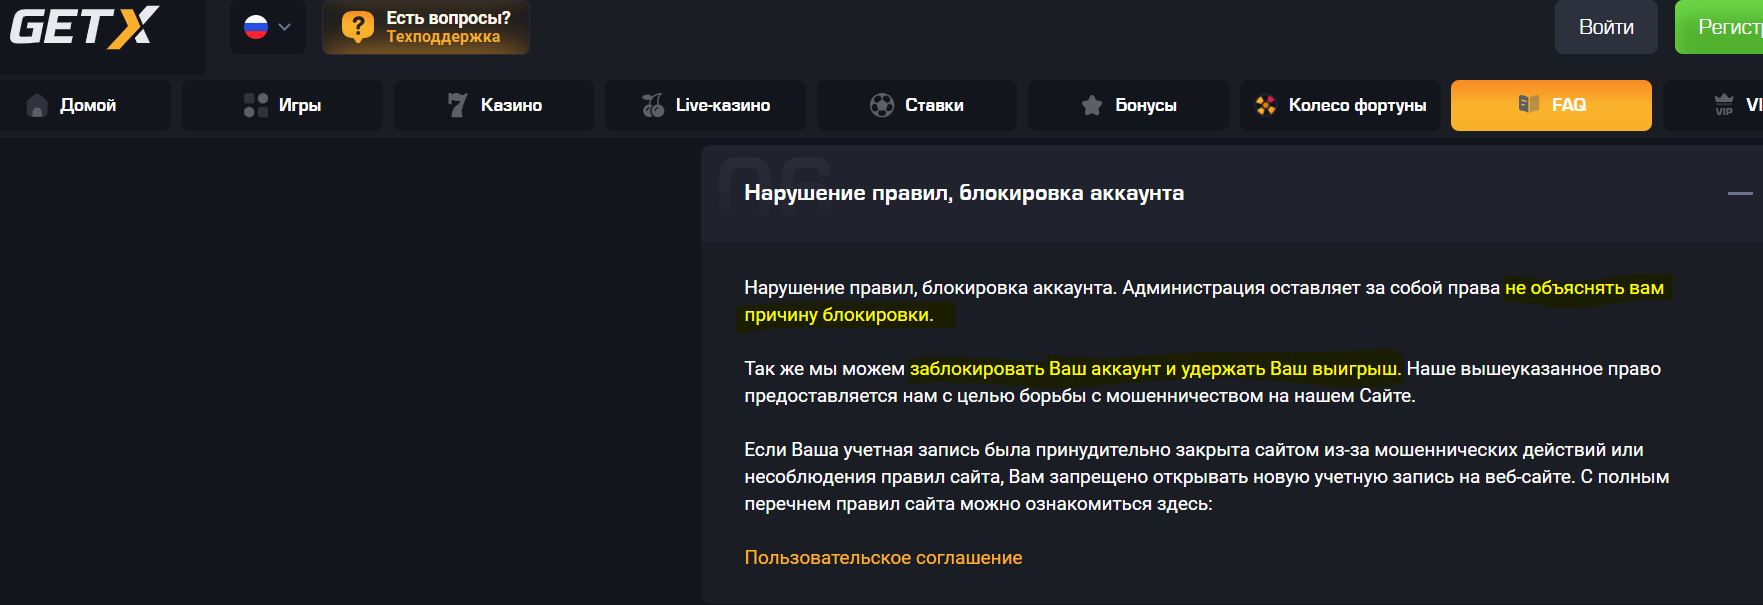Click the book icon on FAQ
The height and width of the screenshot is (605, 1763).
click(x=1528, y=104)
